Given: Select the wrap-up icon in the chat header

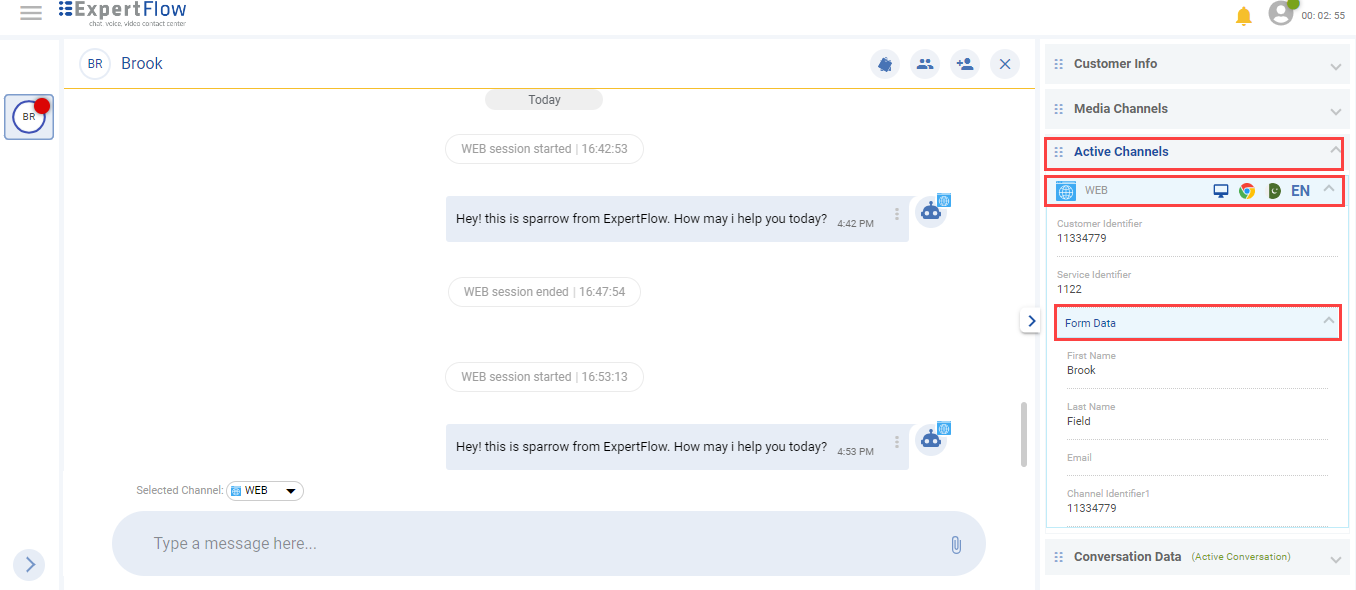Looking at the screenshot, I should coord(884,63).
